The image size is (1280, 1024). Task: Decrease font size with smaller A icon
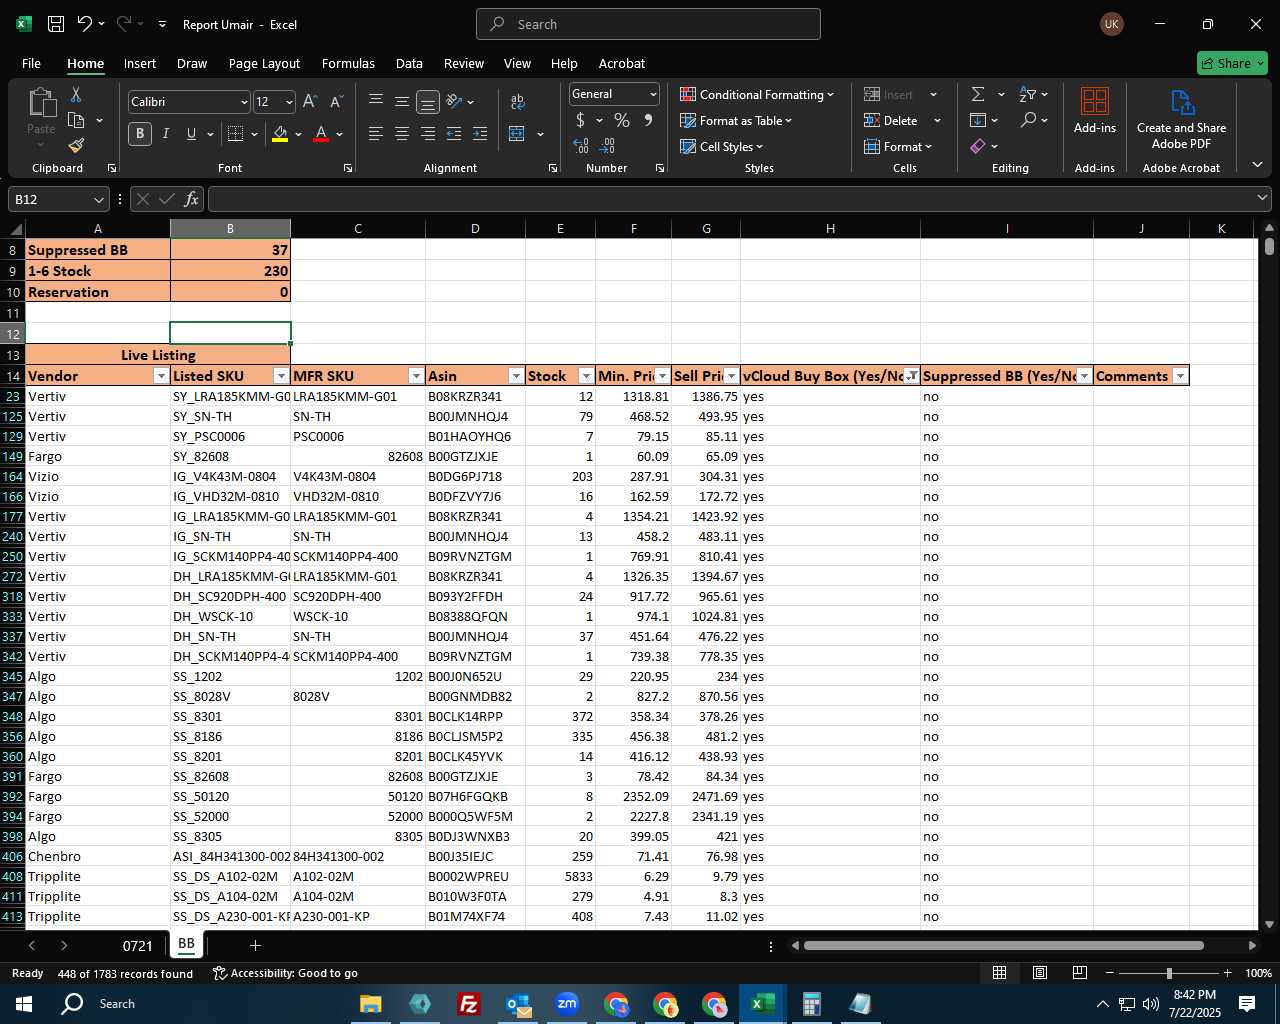(336, 102)
